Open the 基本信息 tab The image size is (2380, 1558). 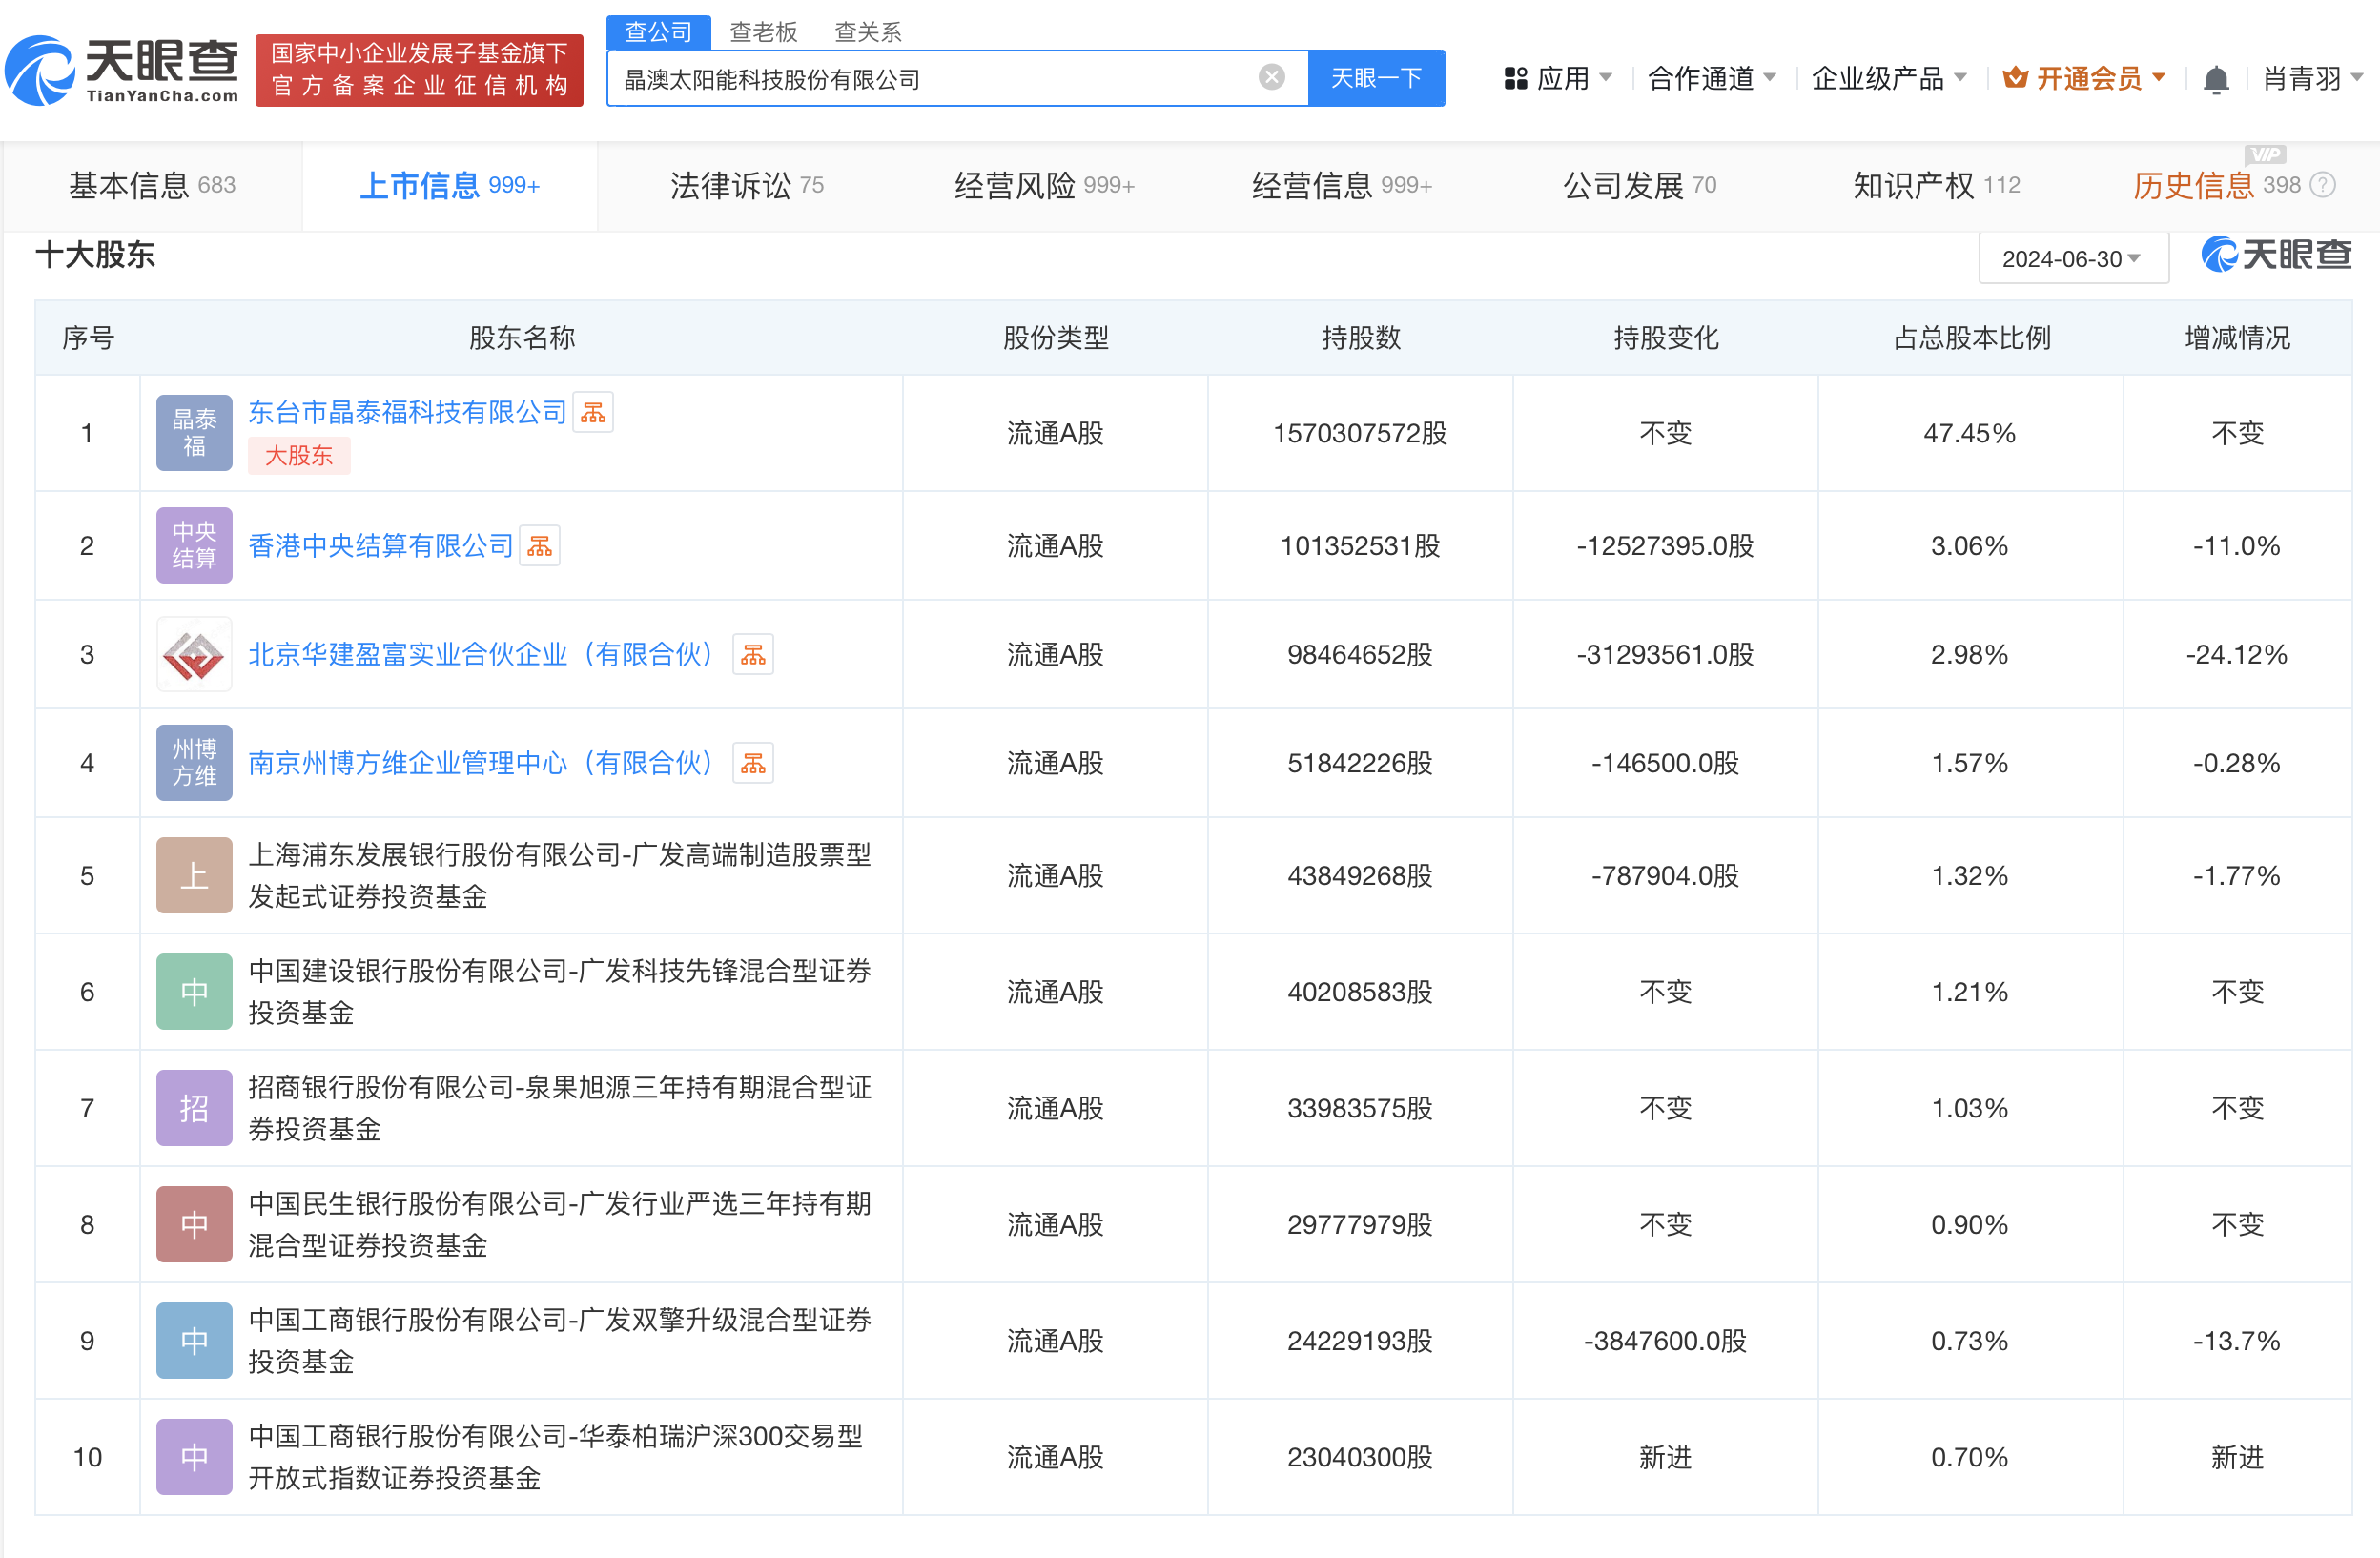pyautogui.click(x=152, y=186)
